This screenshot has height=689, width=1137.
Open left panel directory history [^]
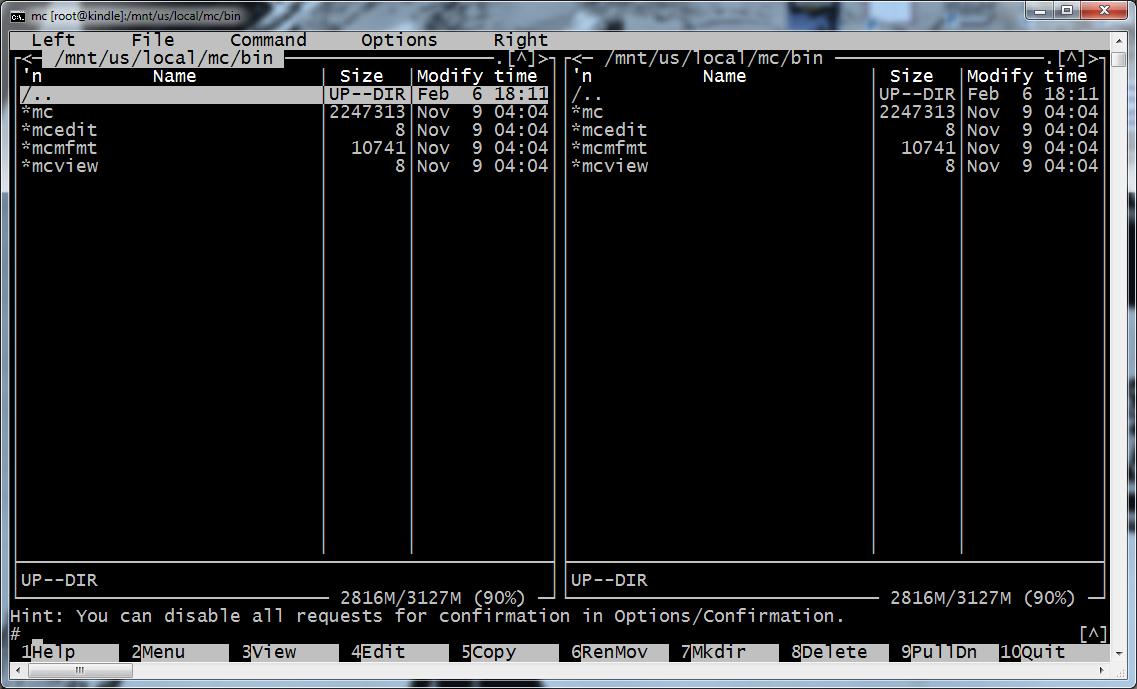[x=521, y=59]
